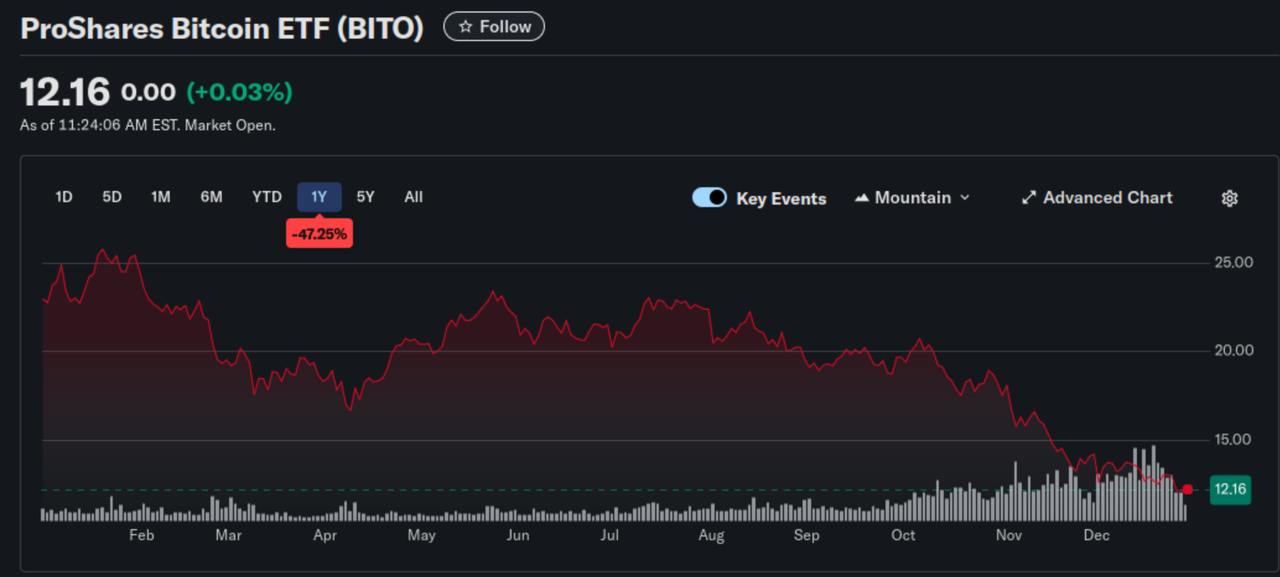The image size is (1280, 577).
Task: Click the 15.00 price axis label
Action: (x=1233, y=440)
